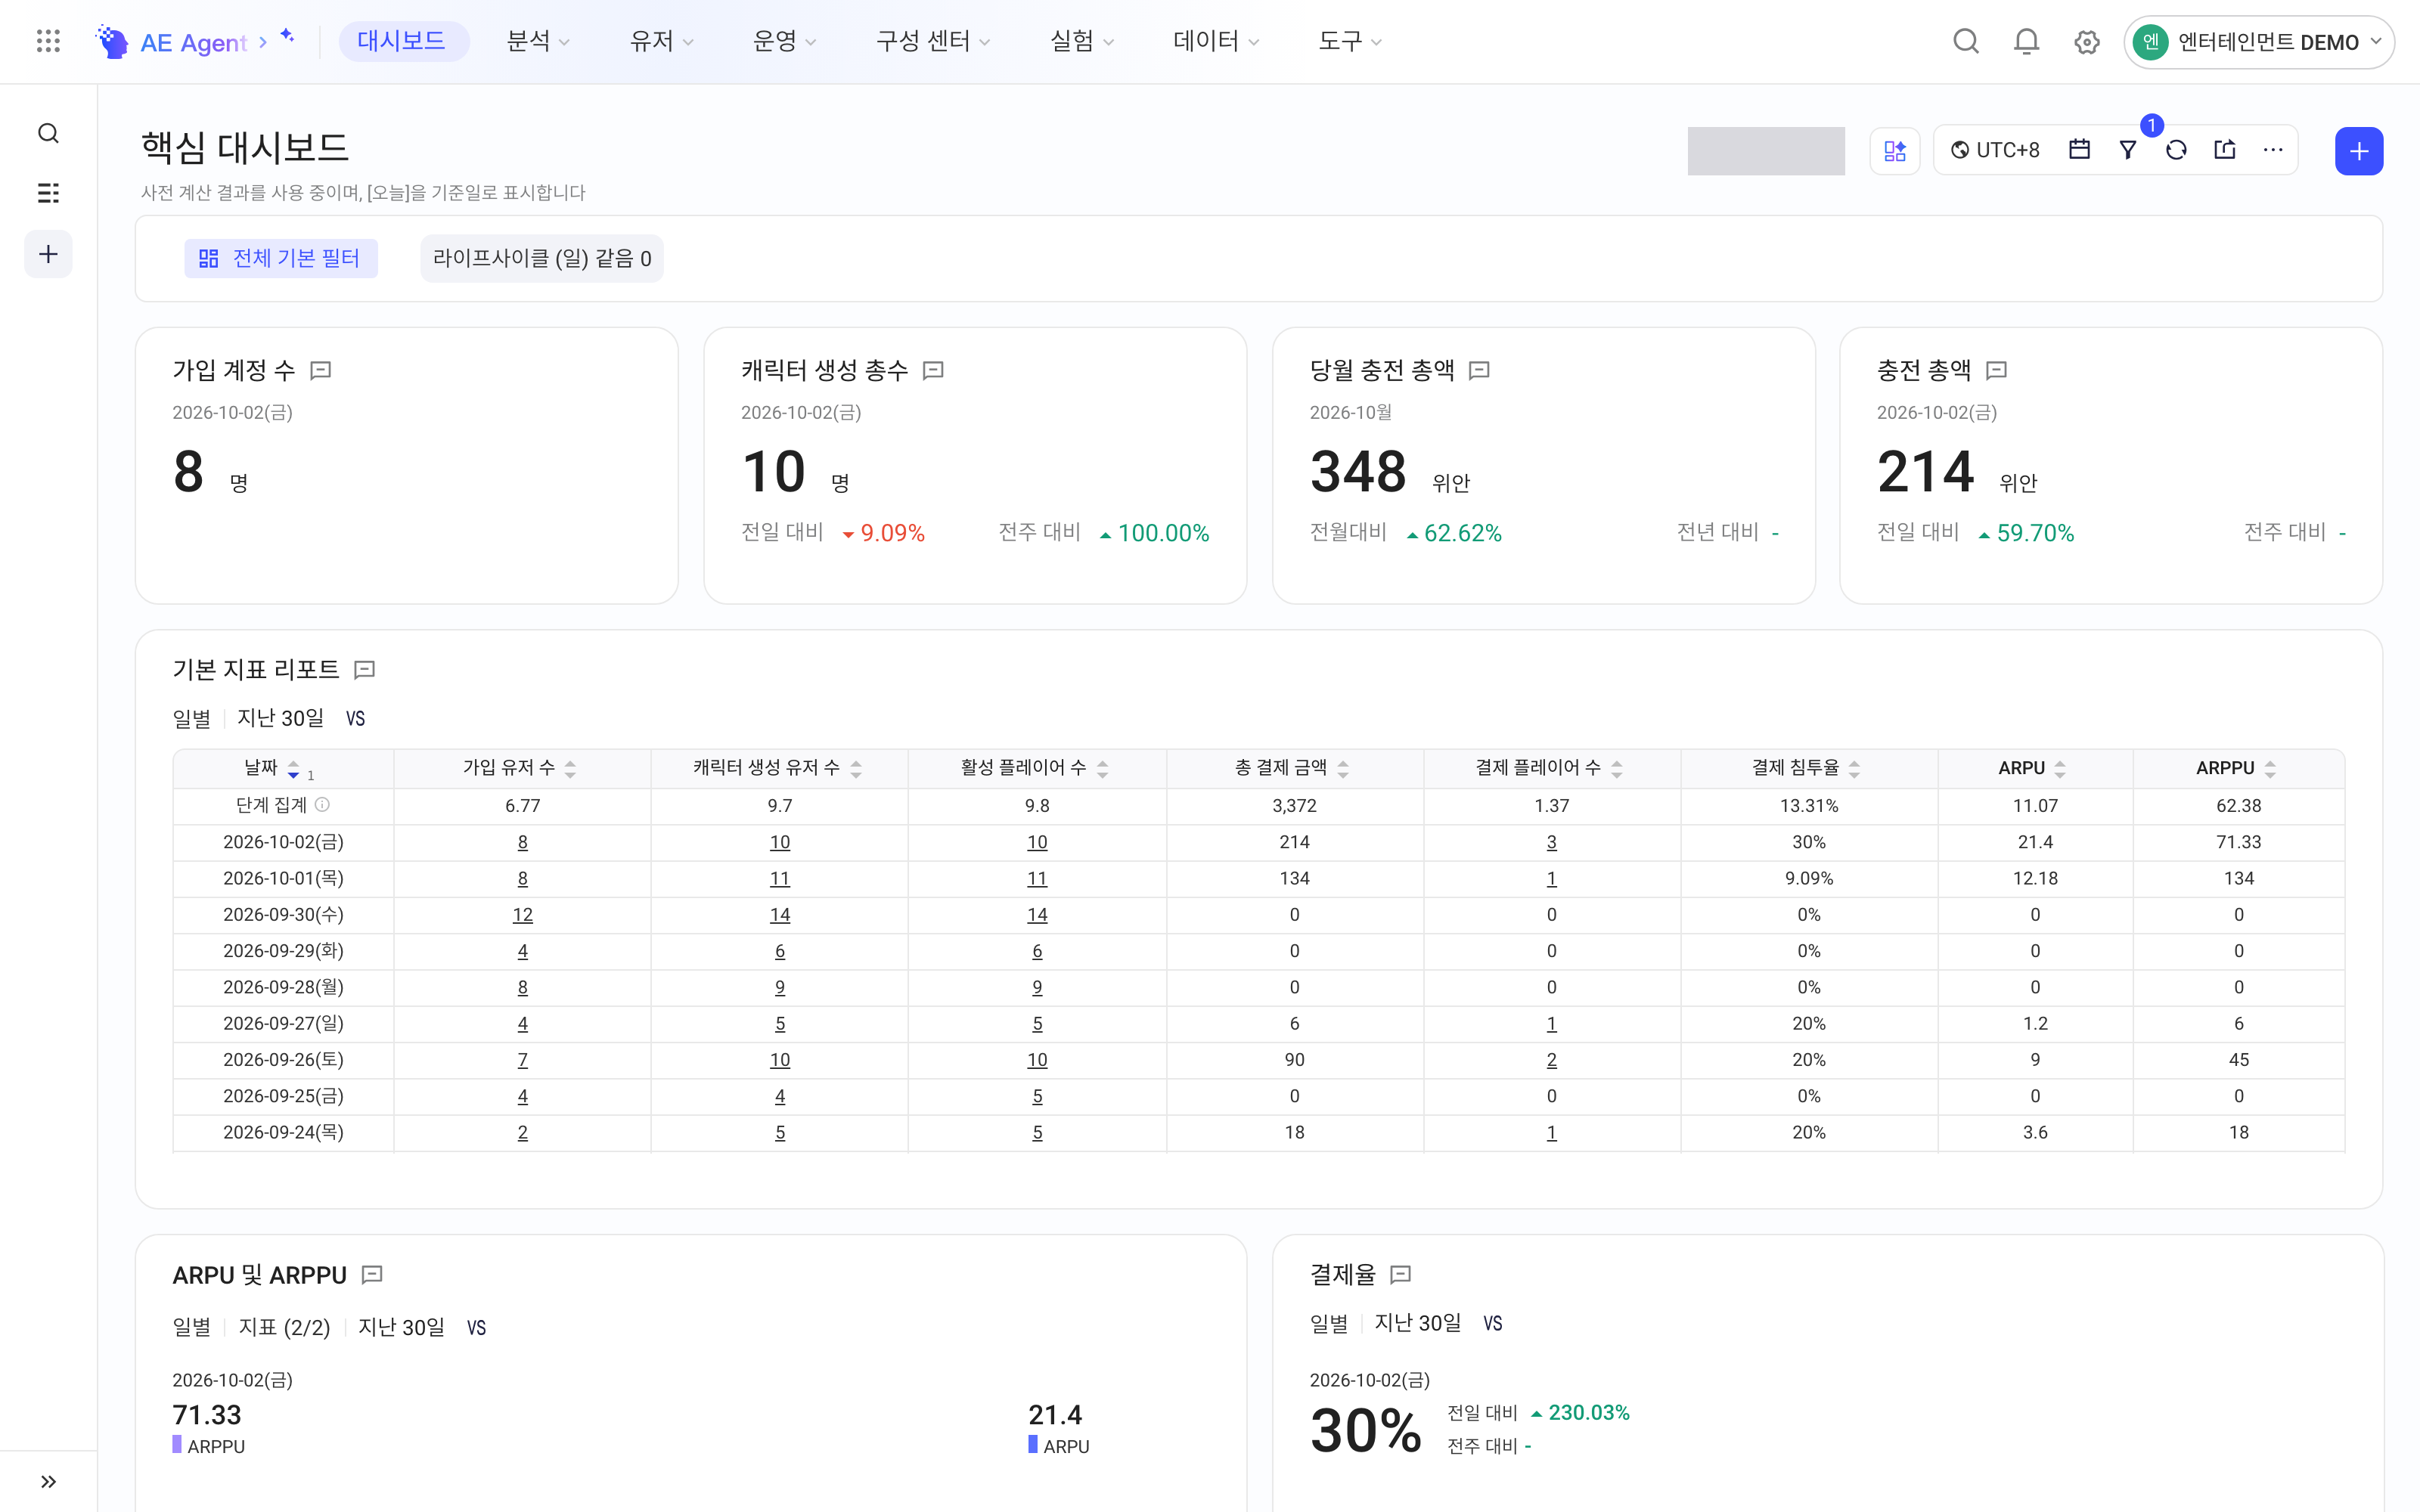Click the UTC+8 timezone selector
2420x1512 pixels.
click(x=1995, y=150)
